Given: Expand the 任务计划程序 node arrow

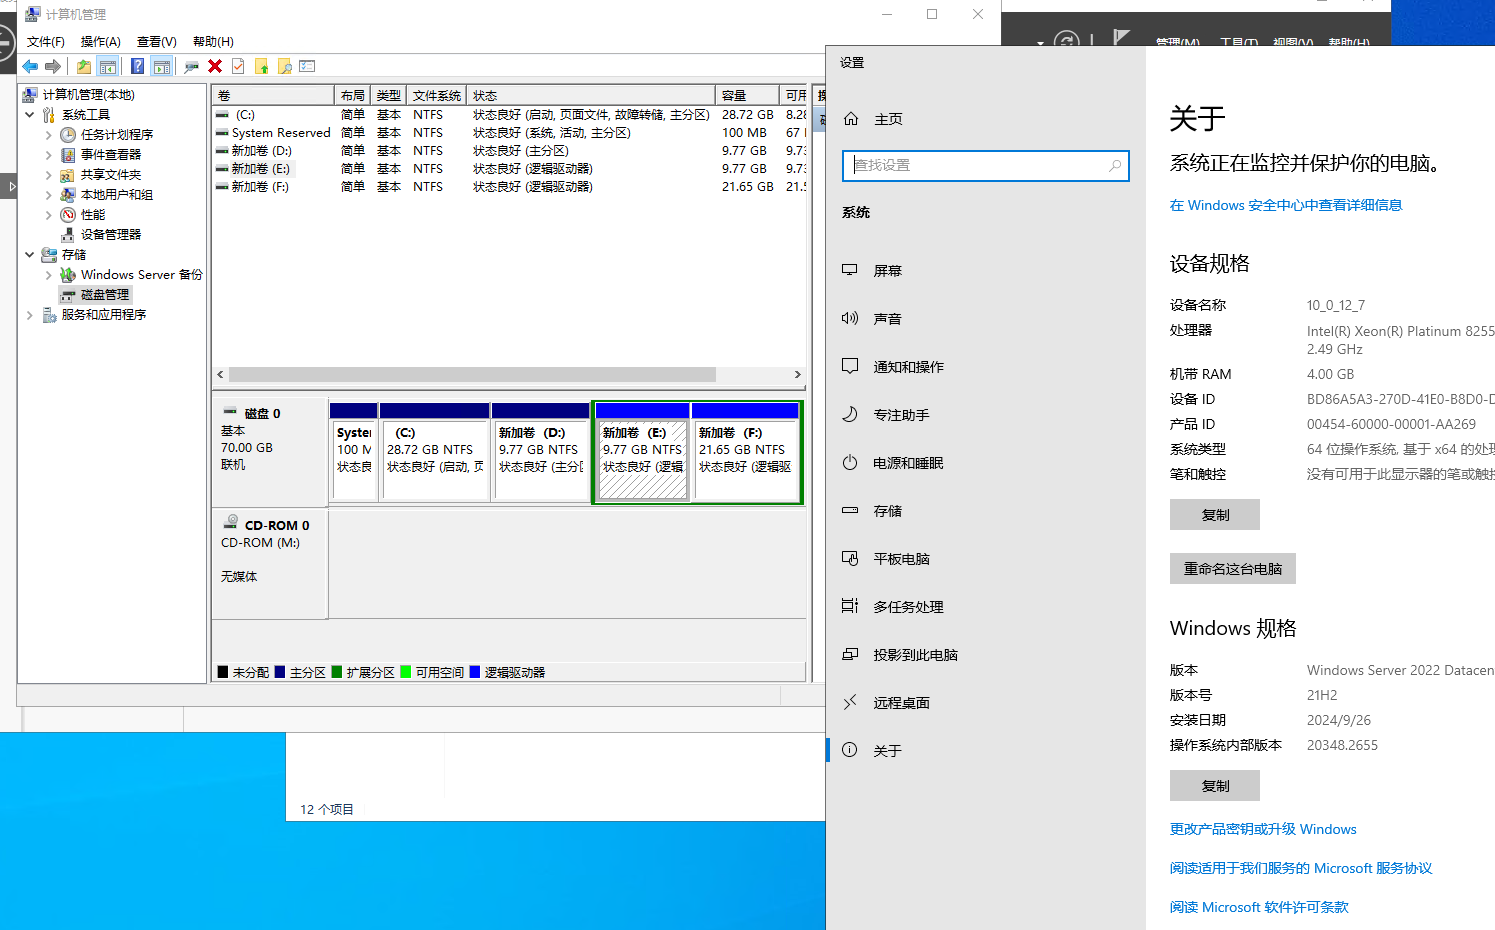Looking at the screenshot, I should point(49,135).
